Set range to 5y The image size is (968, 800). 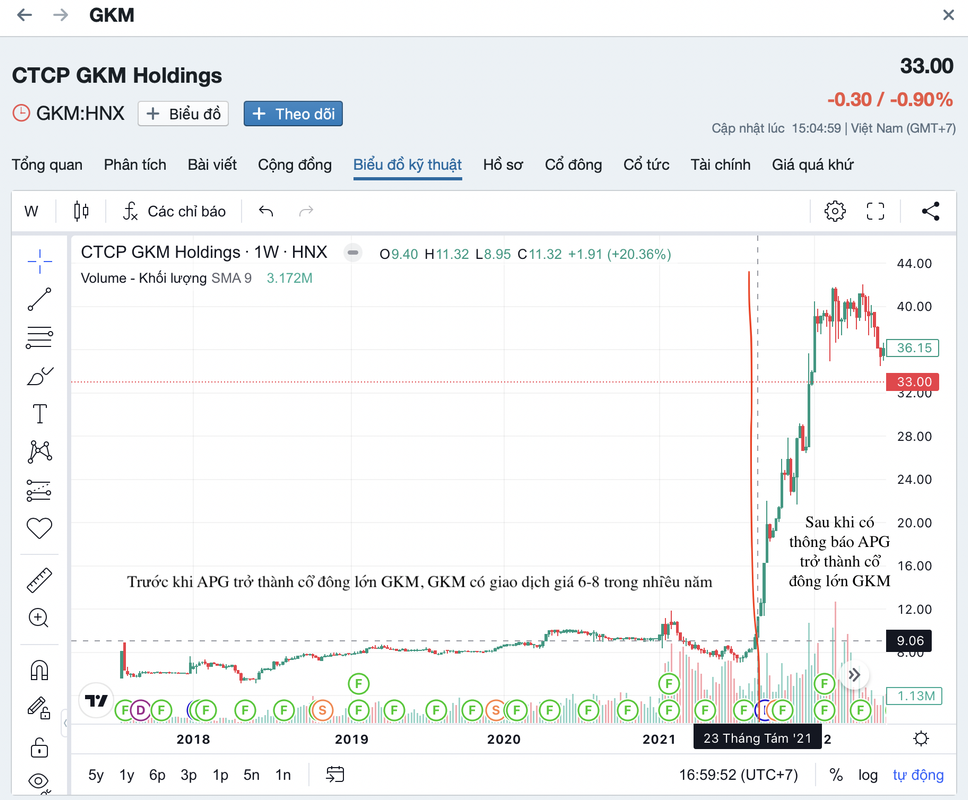96,775
